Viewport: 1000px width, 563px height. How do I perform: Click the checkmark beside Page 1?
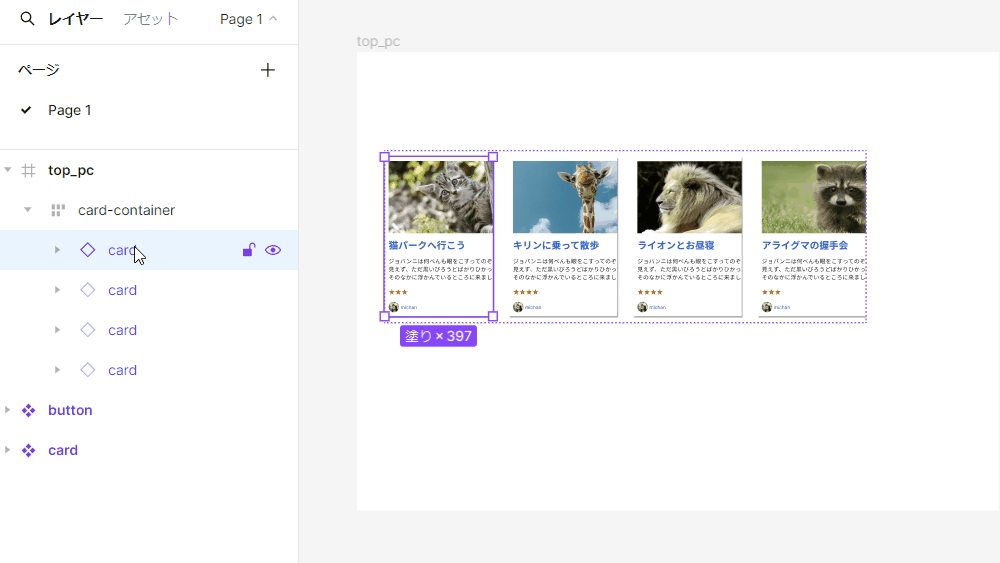pyautogui.click(x=26, y=110)
